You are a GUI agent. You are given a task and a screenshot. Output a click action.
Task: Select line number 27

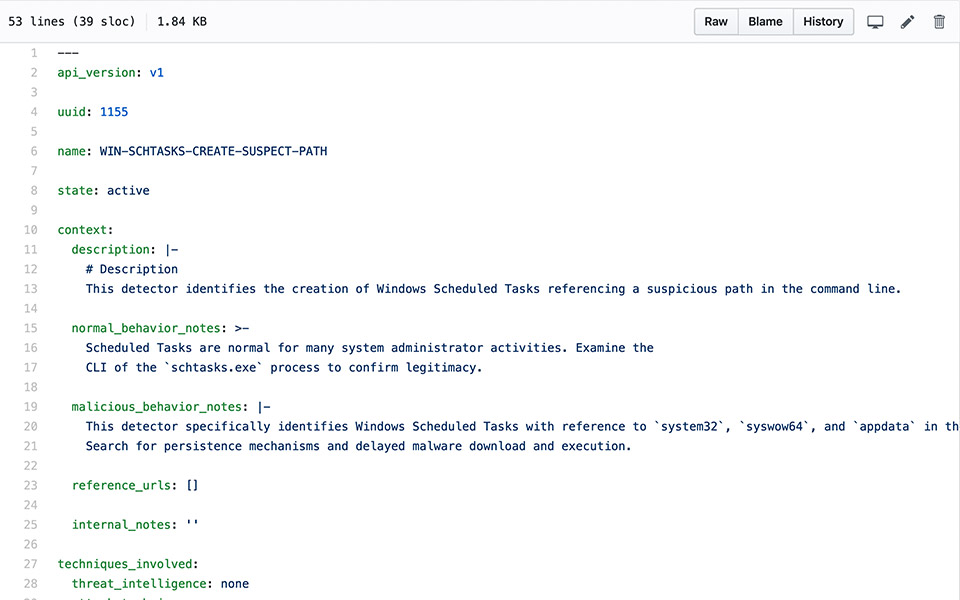(x=31, y=564)
